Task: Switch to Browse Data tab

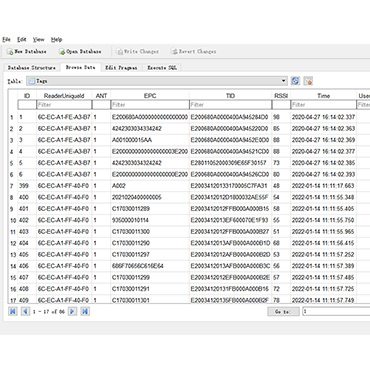Action: (x=80, y=67)
